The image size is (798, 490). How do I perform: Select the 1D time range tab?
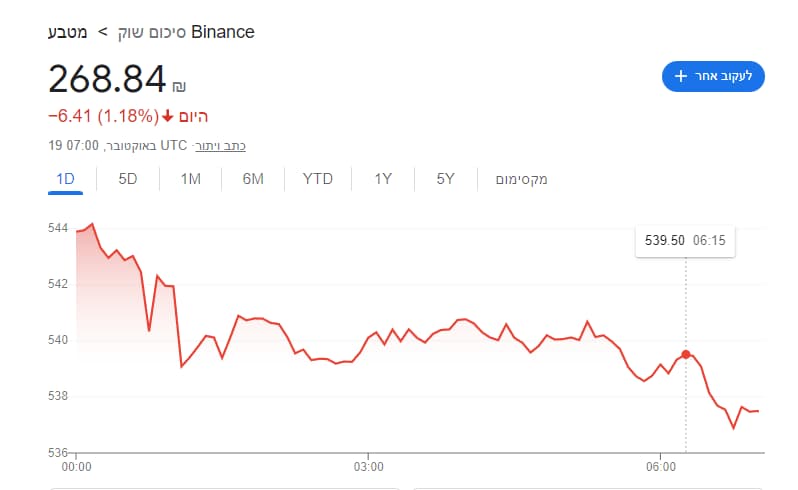click(65, 179)
